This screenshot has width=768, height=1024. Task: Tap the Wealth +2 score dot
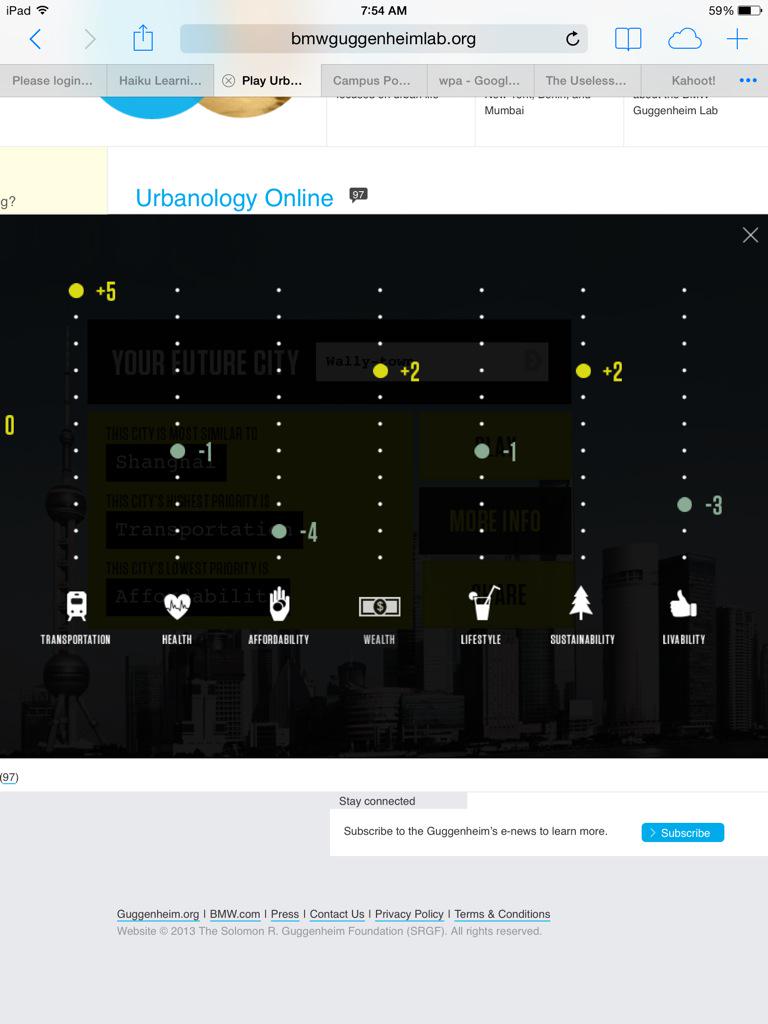coord(380,371)
